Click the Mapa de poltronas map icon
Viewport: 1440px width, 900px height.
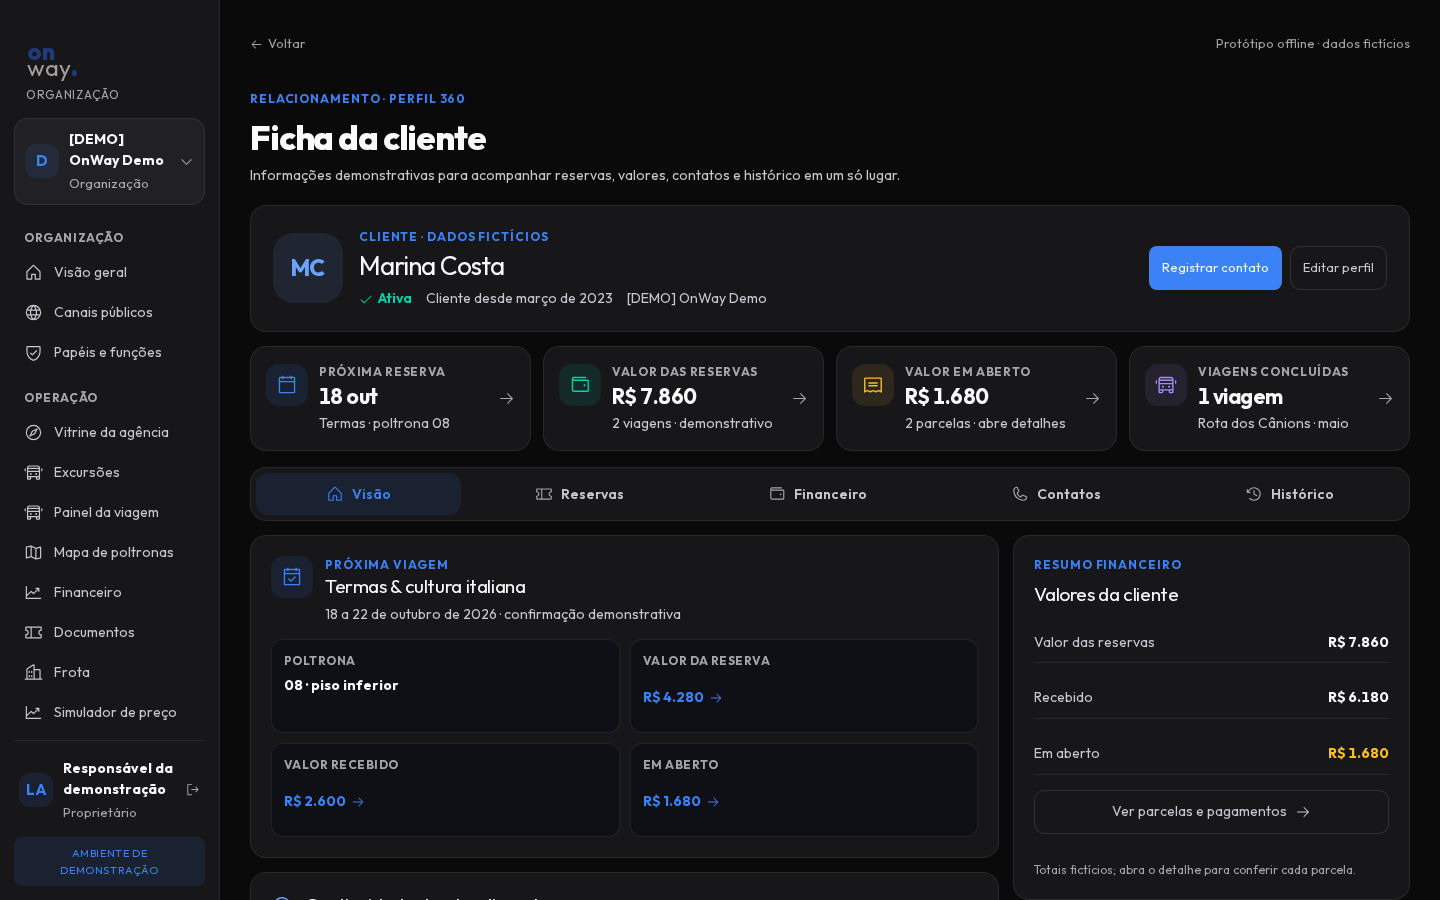[x=33, y=552]
